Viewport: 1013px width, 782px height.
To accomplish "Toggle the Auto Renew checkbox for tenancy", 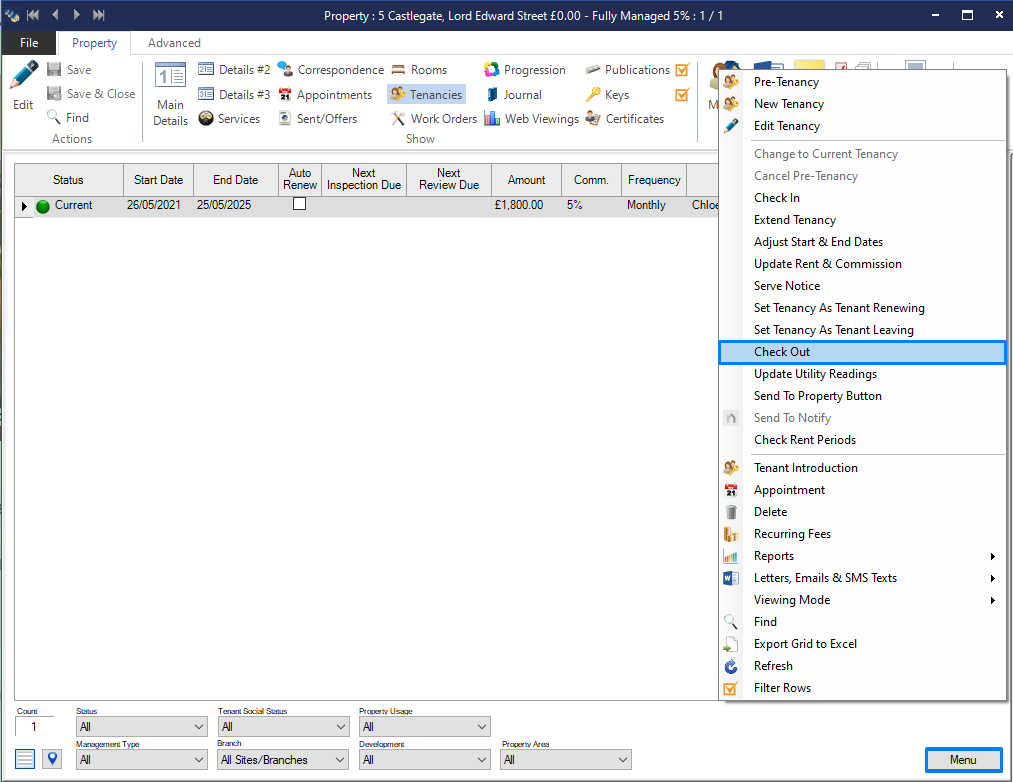I will pyautogui.click(x=299, y=204).
